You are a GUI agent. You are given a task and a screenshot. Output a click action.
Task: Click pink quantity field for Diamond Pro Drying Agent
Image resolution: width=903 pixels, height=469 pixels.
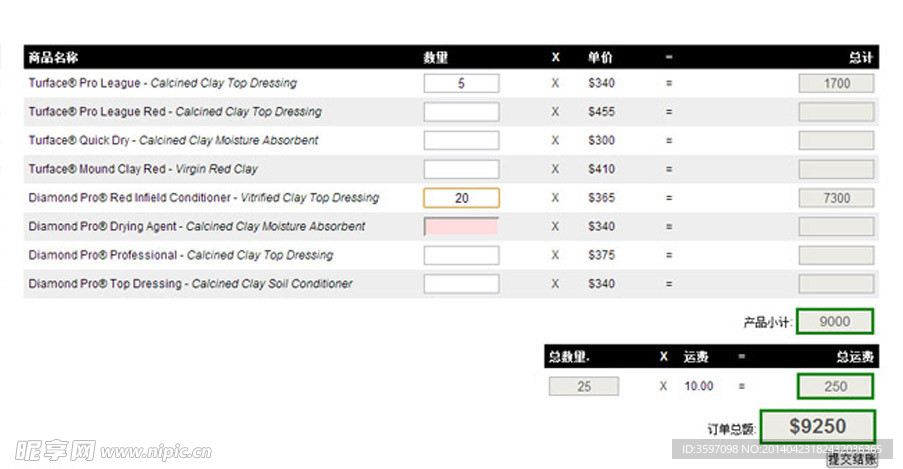461,226
